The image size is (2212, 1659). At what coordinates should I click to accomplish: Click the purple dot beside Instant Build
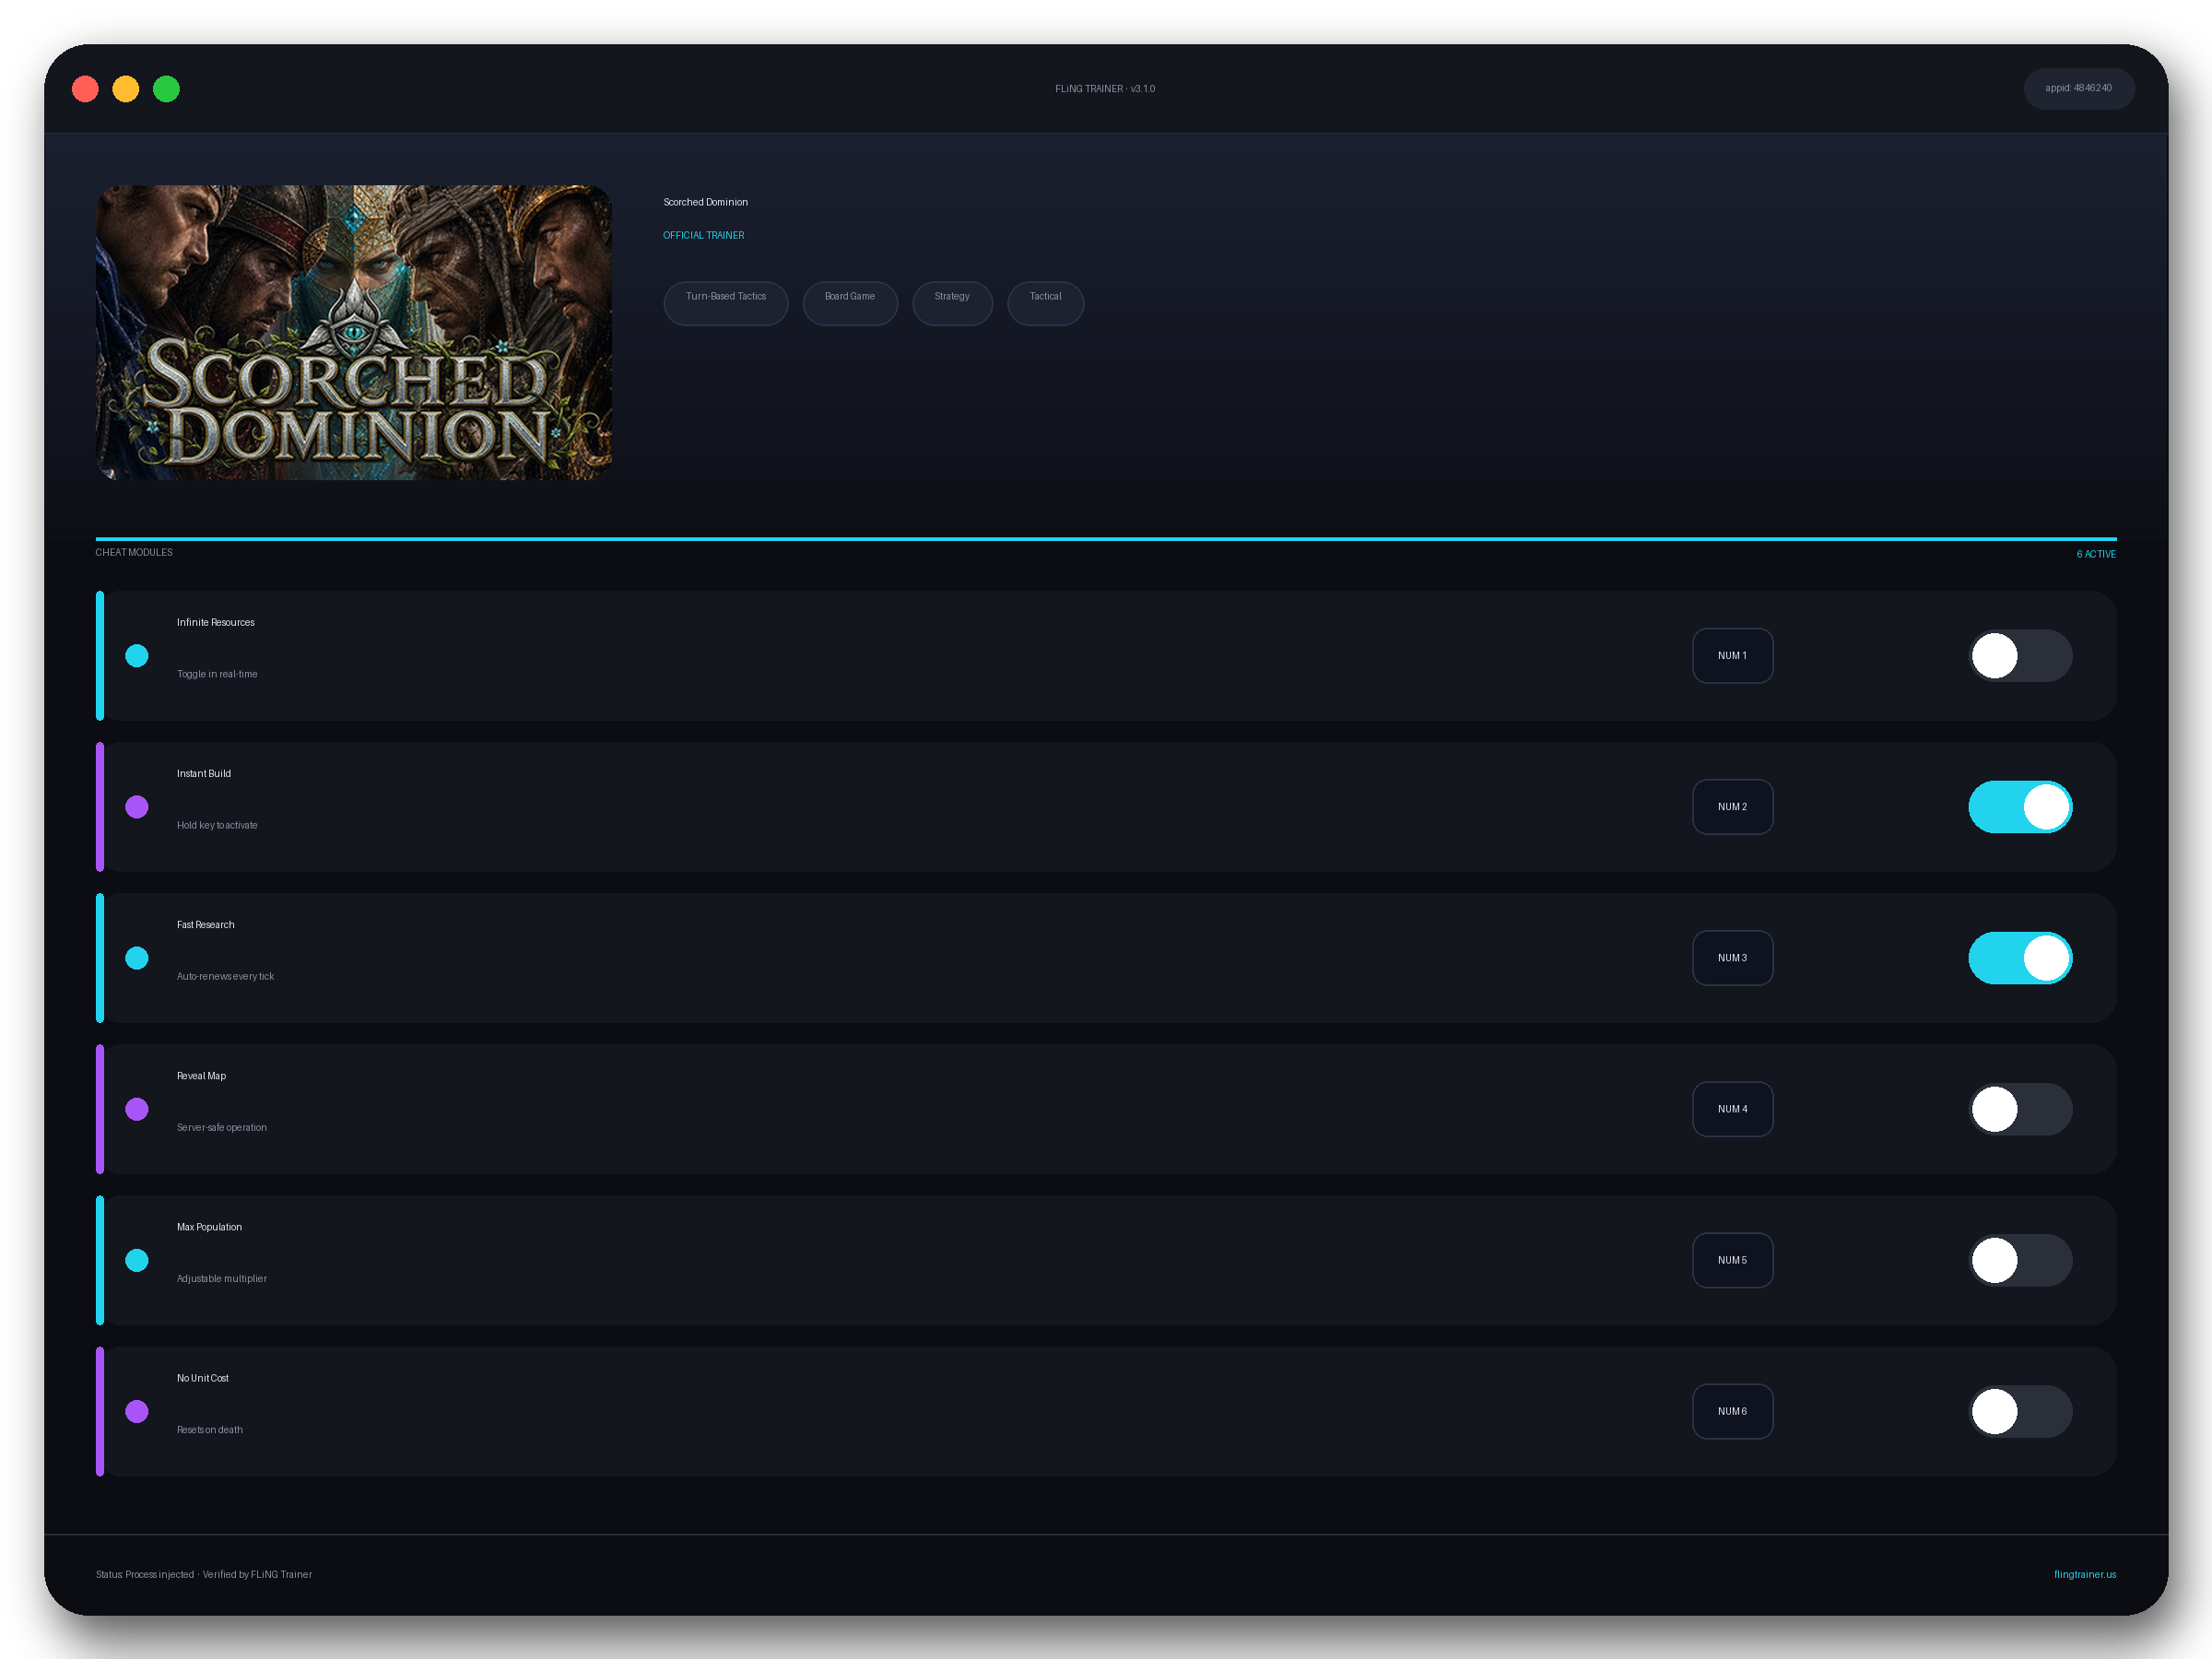(x=137, y=807)
